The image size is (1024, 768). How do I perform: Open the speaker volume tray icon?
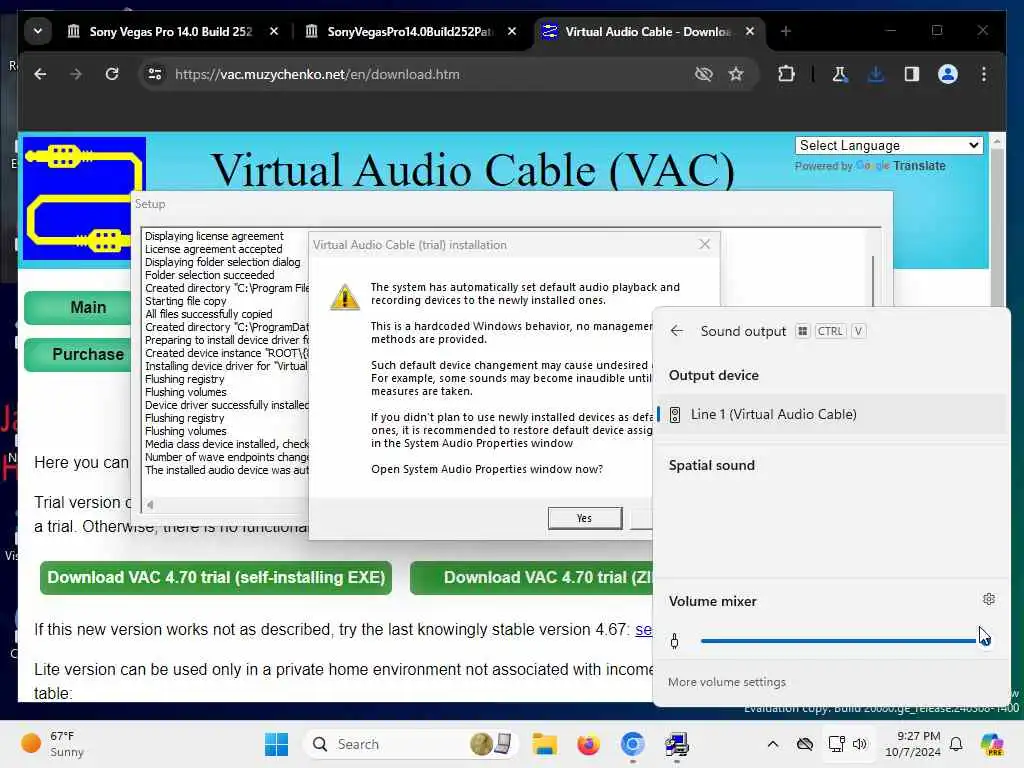coord(859,744)
